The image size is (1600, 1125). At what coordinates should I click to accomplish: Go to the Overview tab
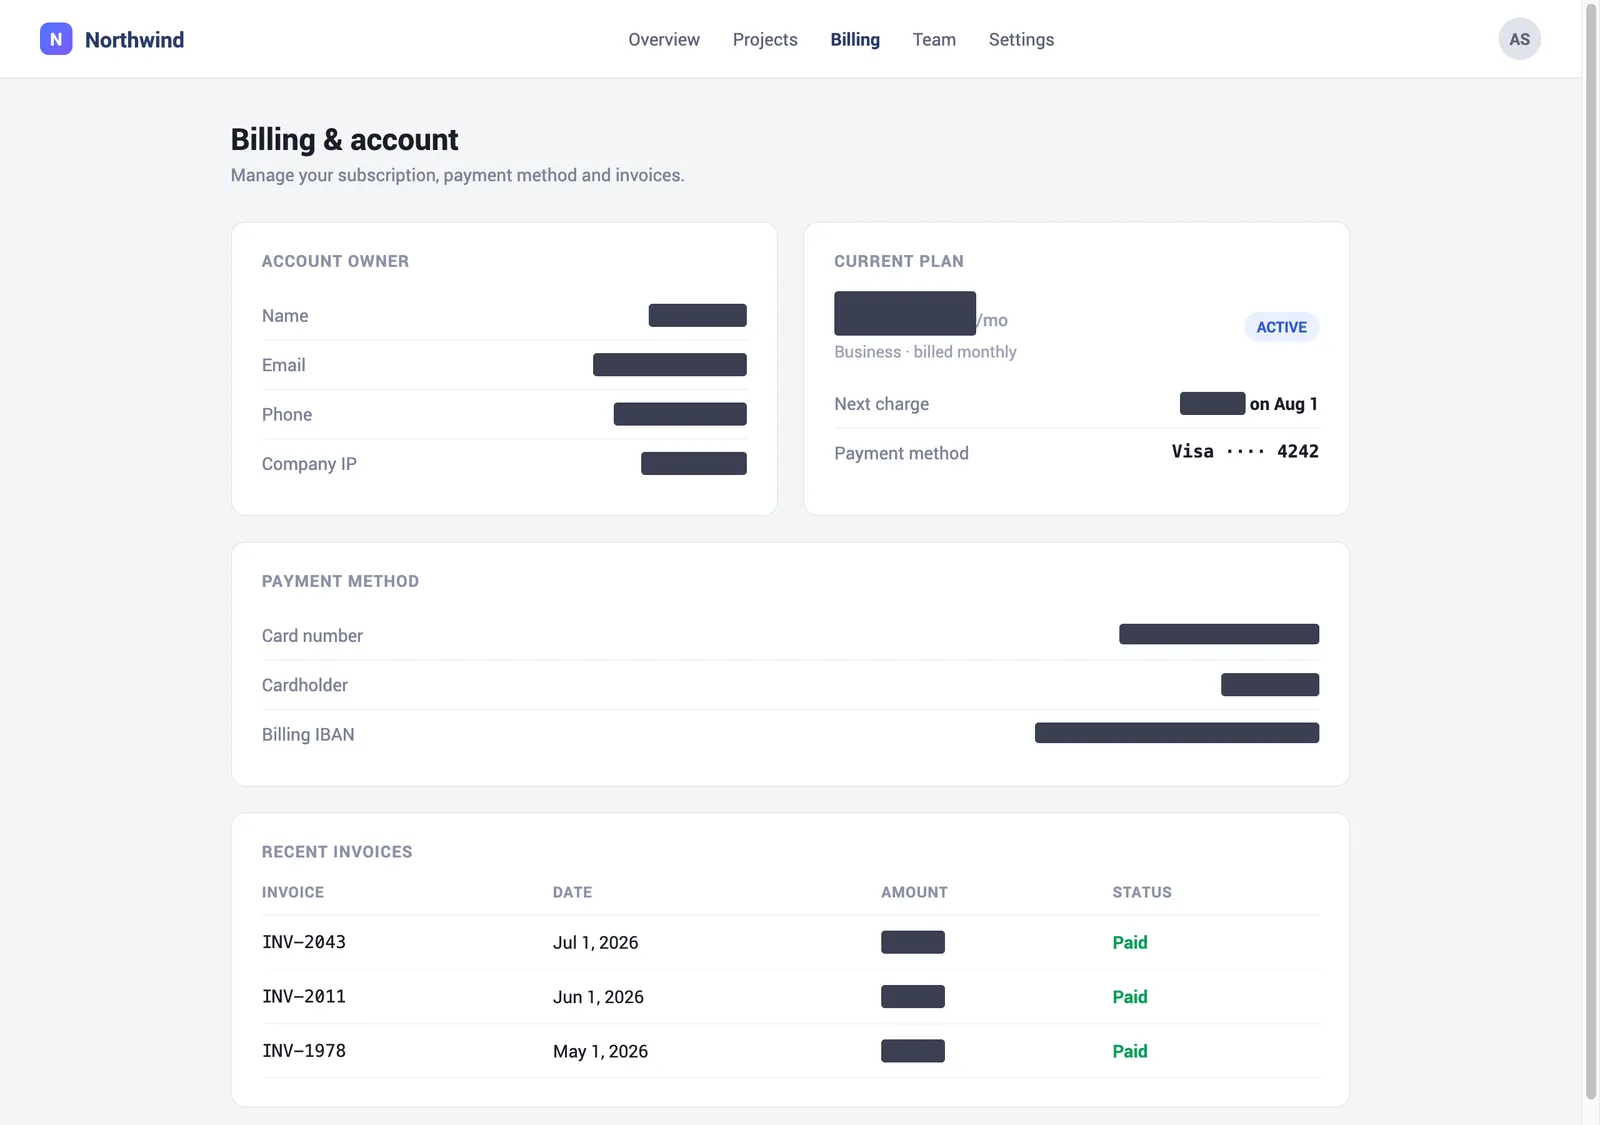point(664,40)
